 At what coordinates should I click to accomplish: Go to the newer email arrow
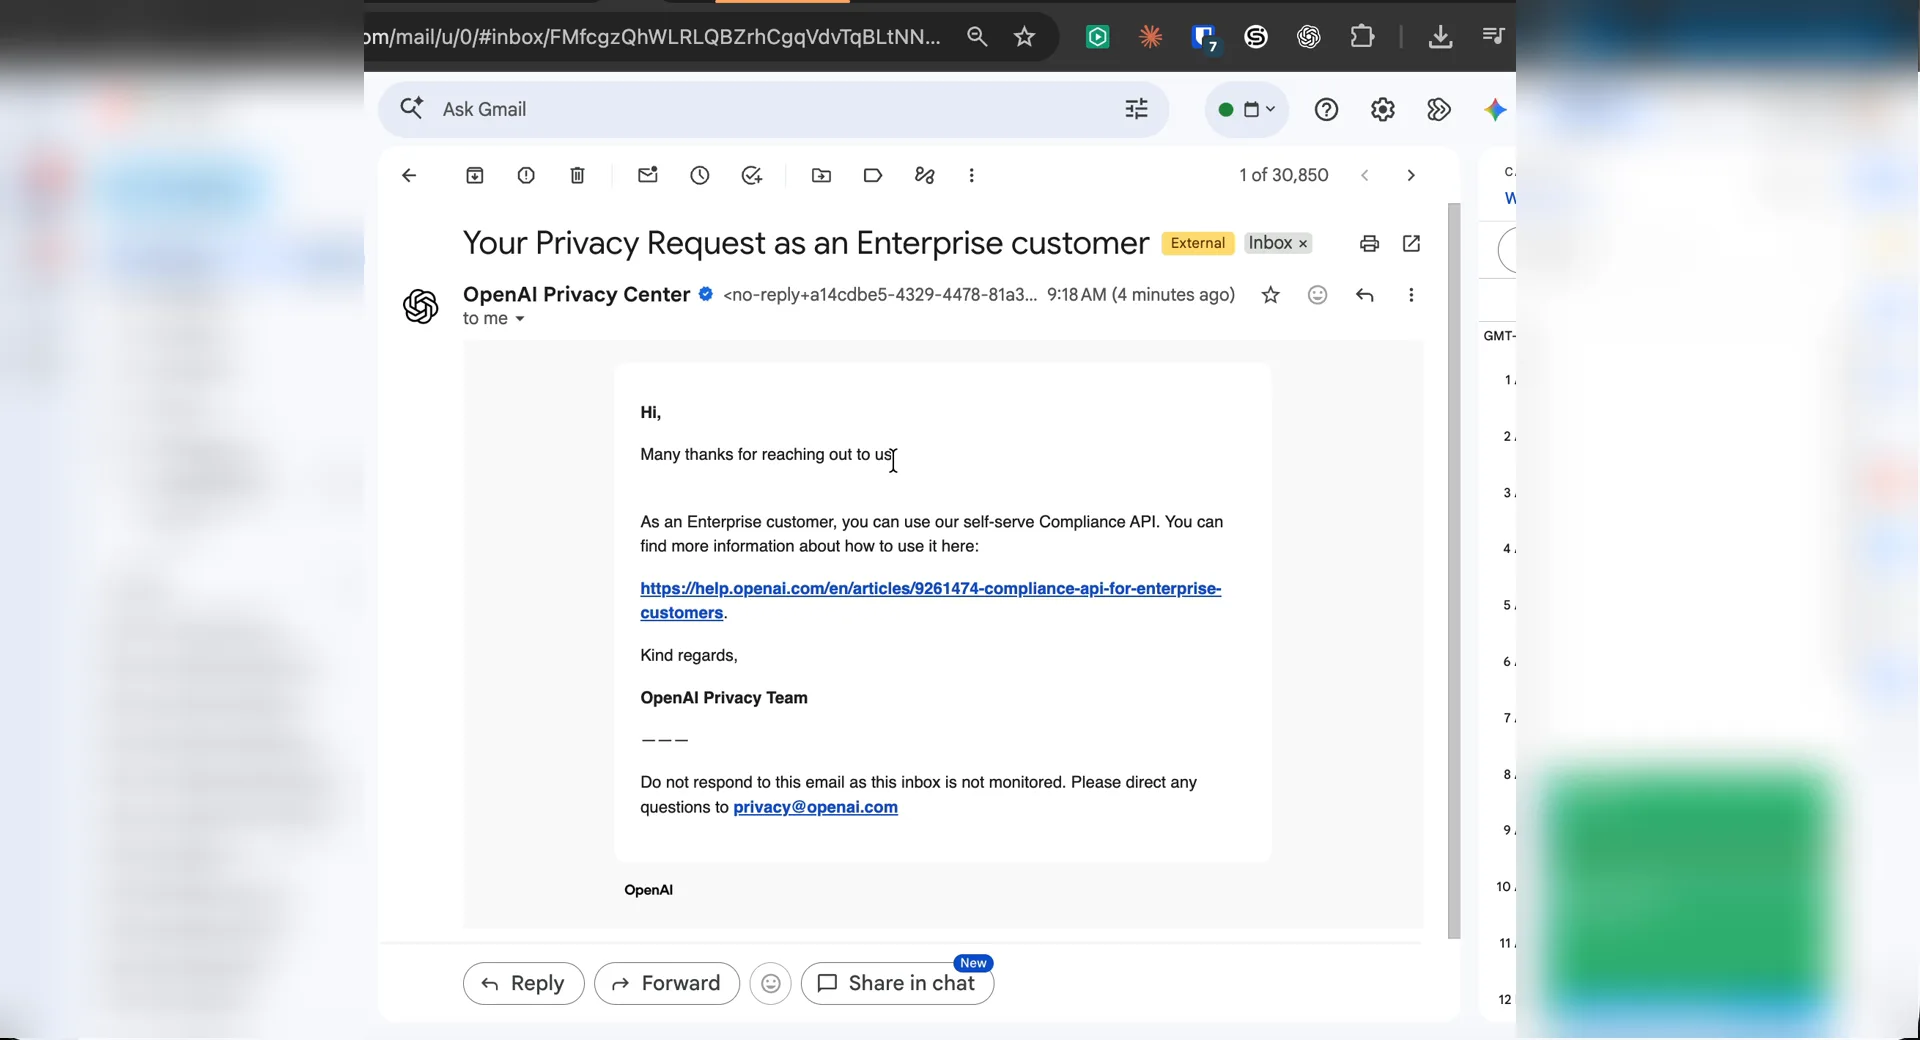(x=1365, y=176)
